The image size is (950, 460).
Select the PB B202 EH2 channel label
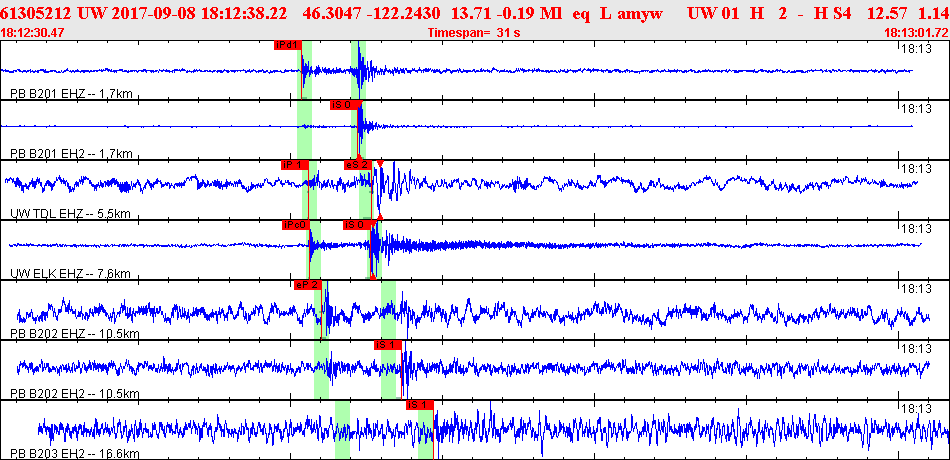[x=74, y=394]
